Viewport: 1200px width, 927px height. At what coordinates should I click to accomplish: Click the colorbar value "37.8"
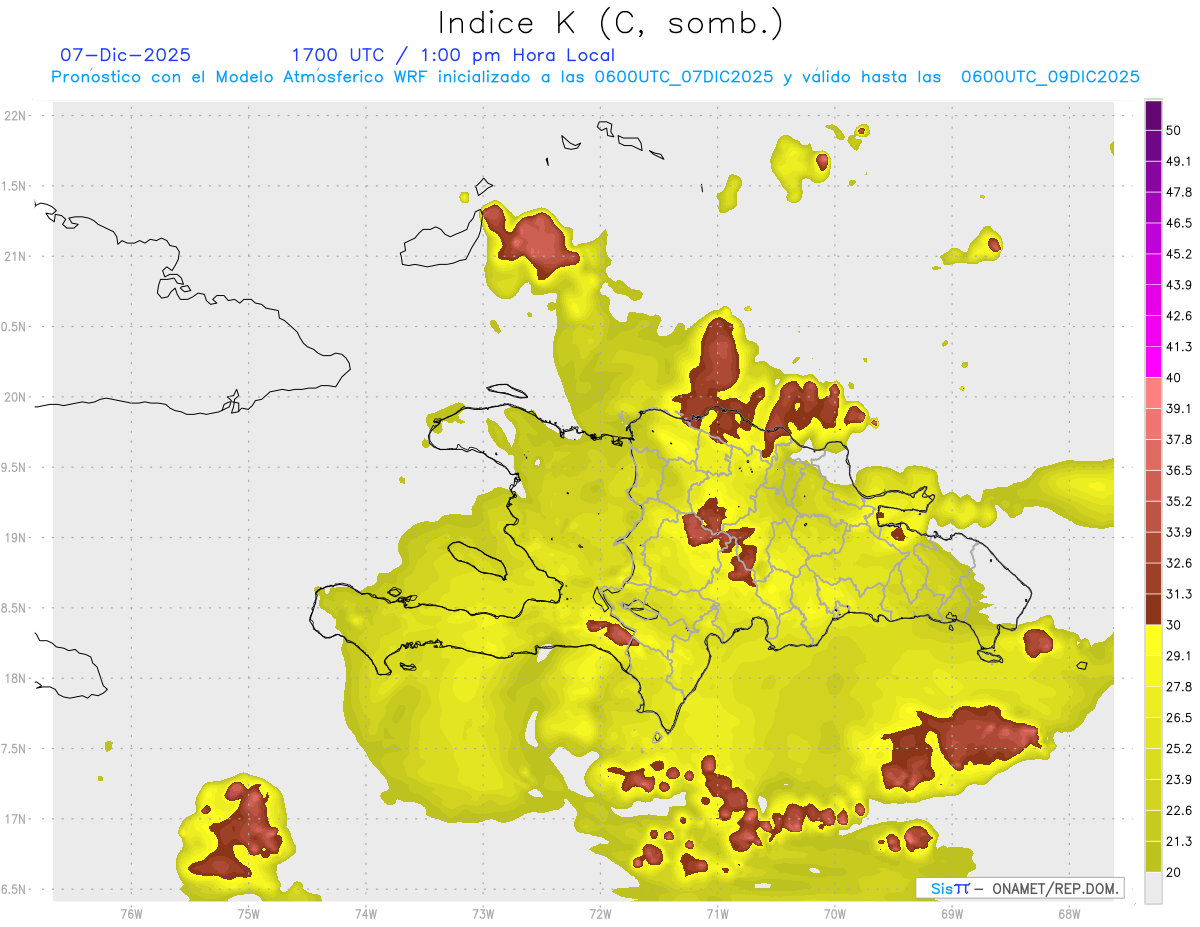(1179, 440)
